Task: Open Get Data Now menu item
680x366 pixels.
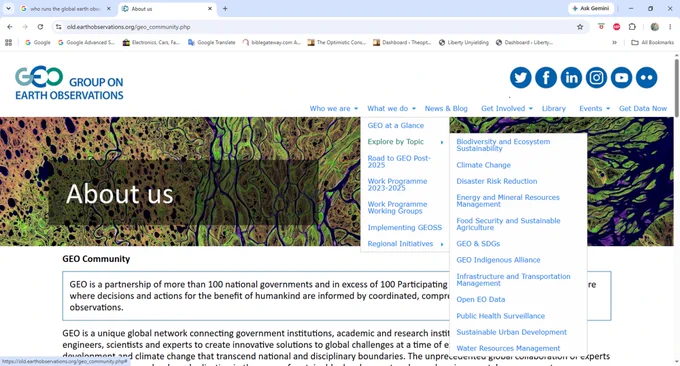Action: click(x=643, y=108)
